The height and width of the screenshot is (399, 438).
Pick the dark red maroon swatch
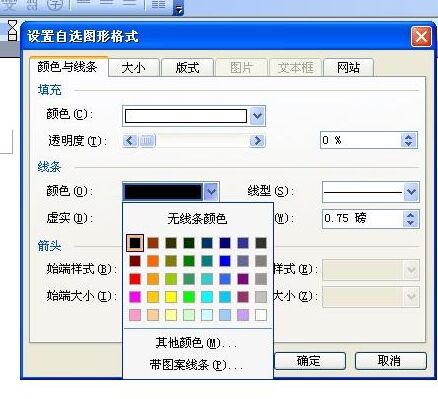[x=135, y=261]
